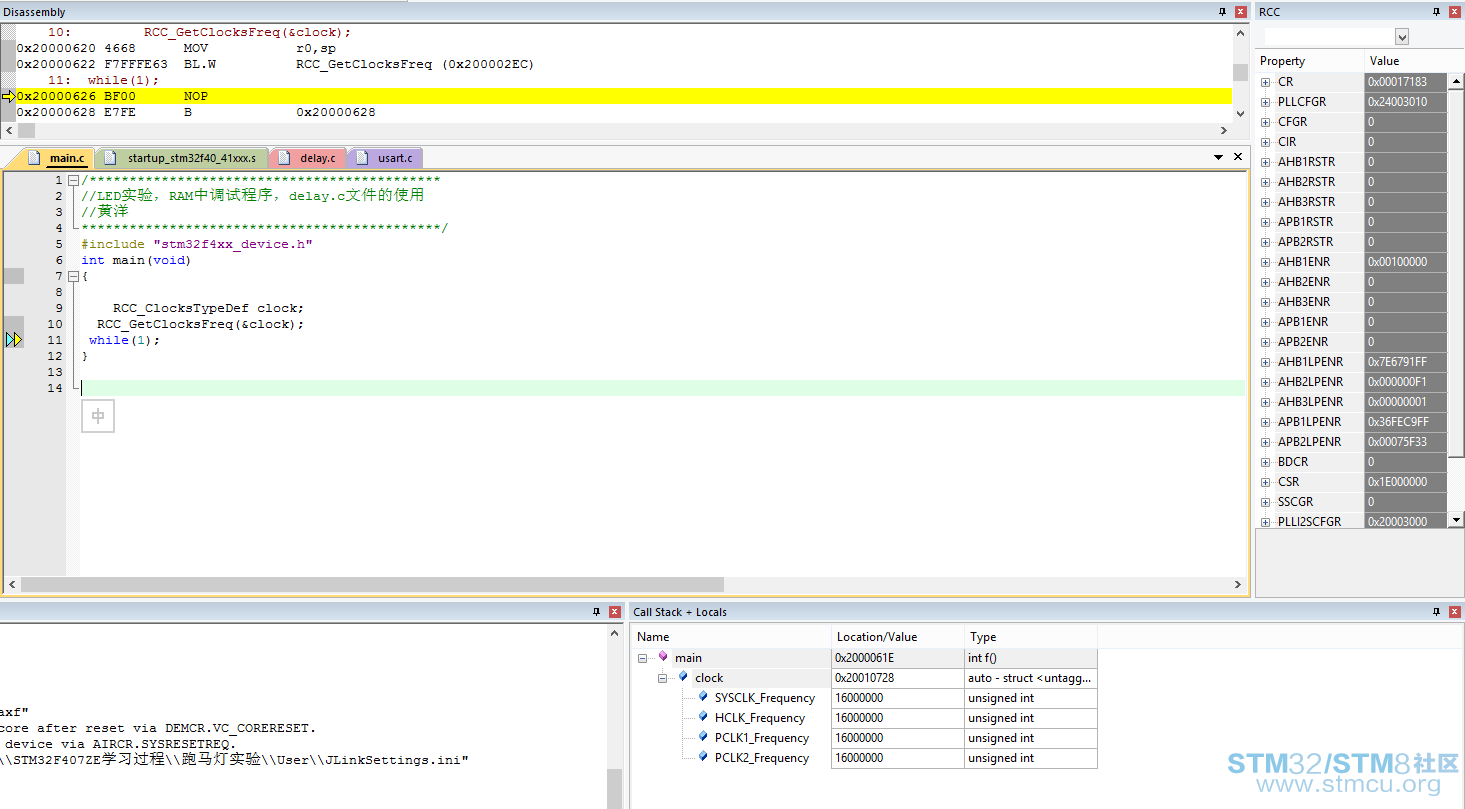The width and height of the screenshot is (1465, 809).
Task: Select the CSR value 0x1E000000
Action: tap(1405, 482)
